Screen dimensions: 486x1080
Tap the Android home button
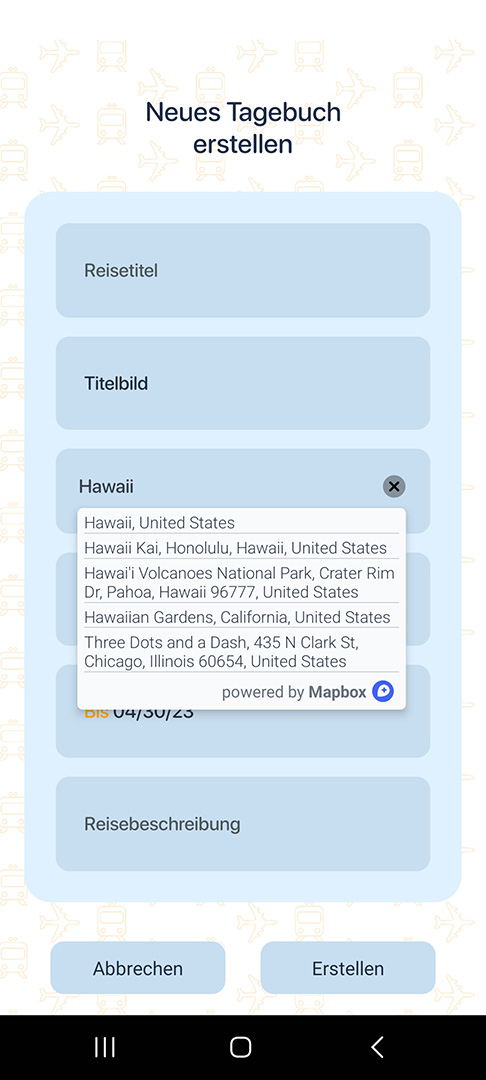[240, 1047]
